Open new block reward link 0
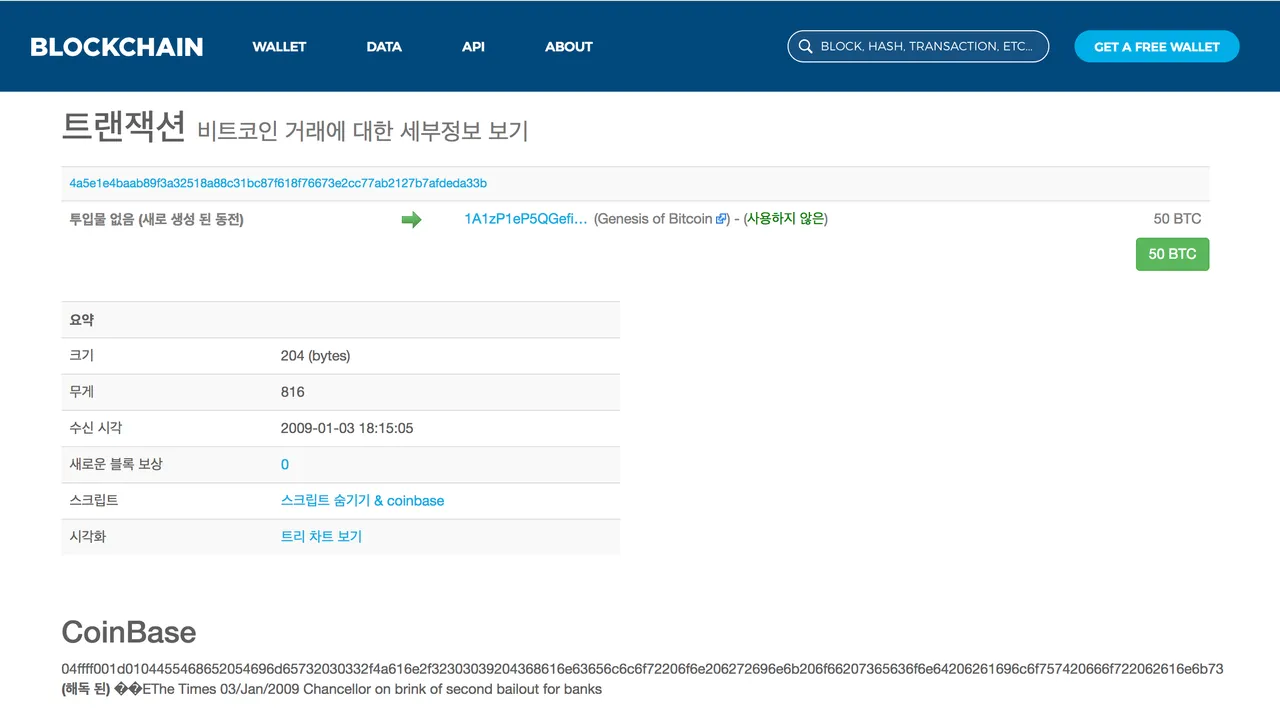This screenshot has height=709, width=1280. pos(285,464)
